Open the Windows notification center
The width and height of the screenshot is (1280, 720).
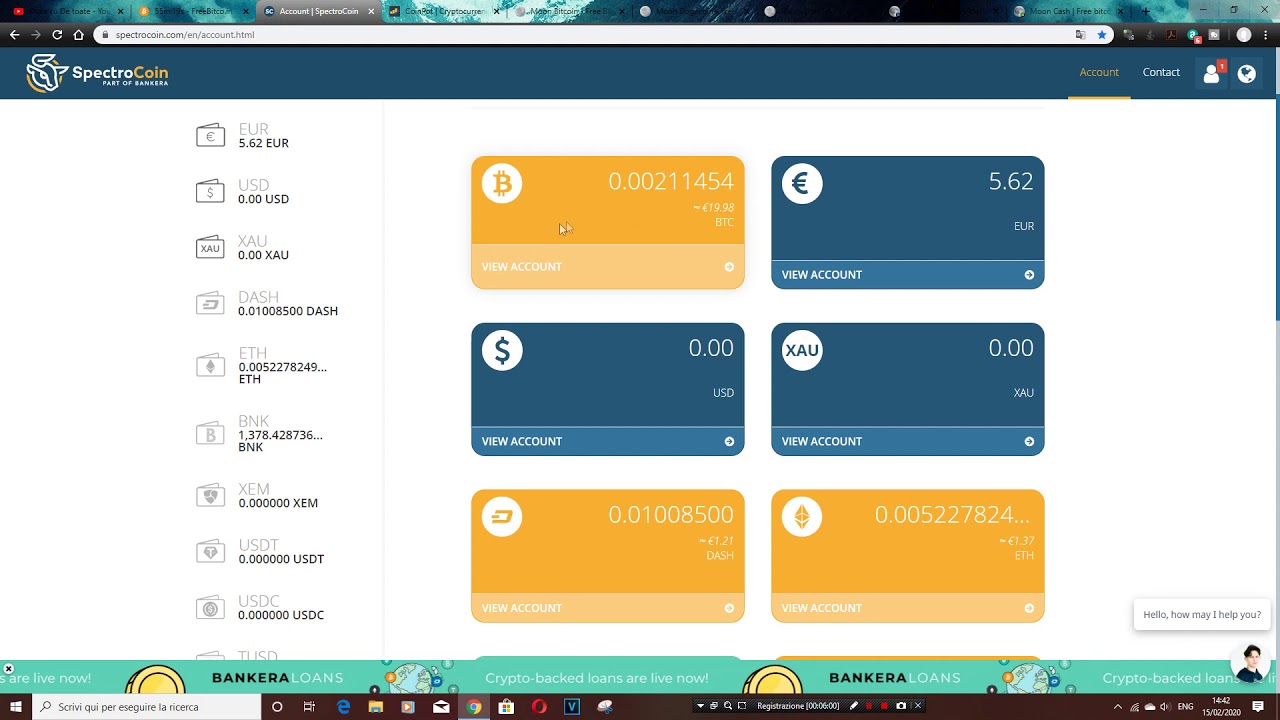click(1258, 707)
